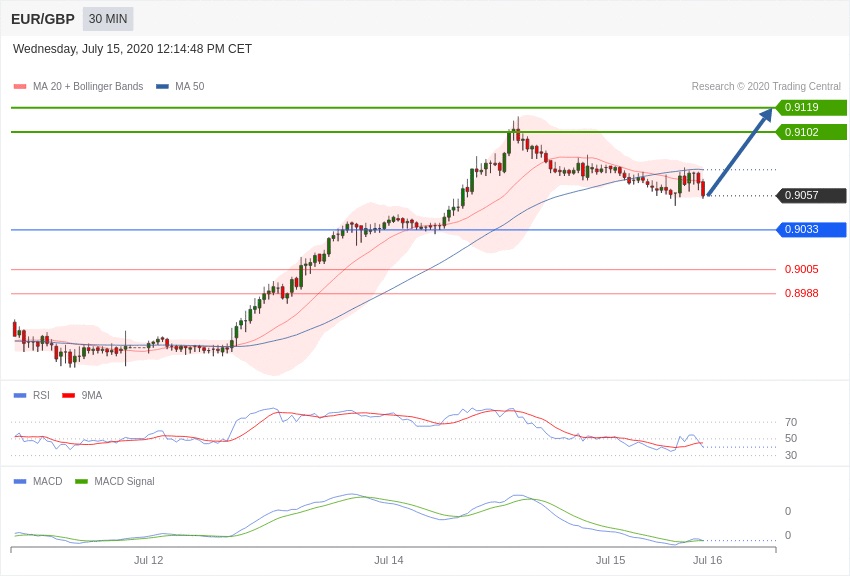Click the Research © 2020 Trading Central credit
The height and width of the screenshot is (576, 850).
[x=766, y=87]
